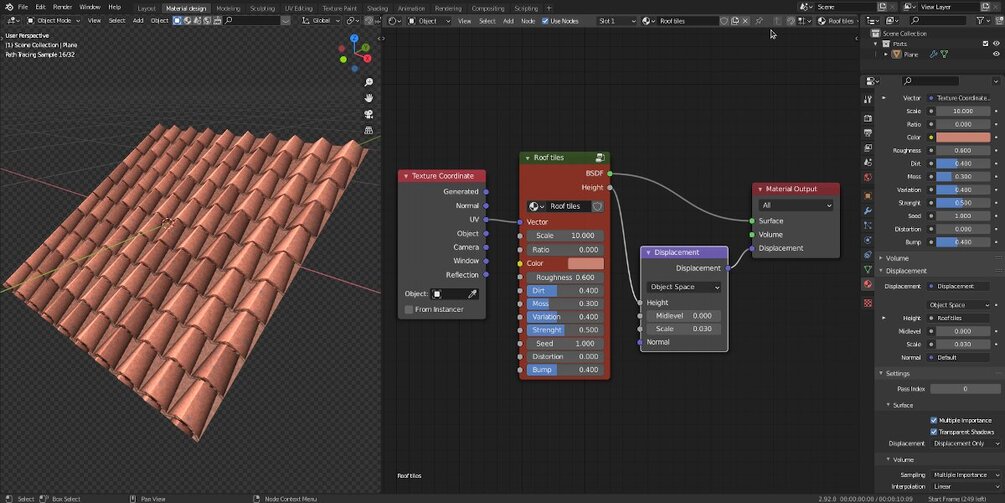Switch to orthographic grid view icon
The image size is (1005, 503).
point(369,130)
